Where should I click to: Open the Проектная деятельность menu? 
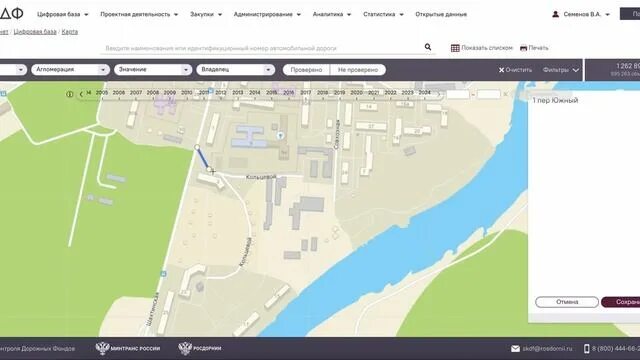point(139,14)
